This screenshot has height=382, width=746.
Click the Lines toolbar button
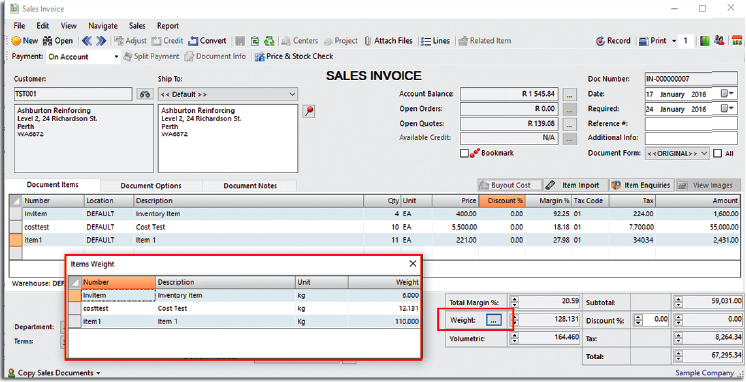pos(435,41)
